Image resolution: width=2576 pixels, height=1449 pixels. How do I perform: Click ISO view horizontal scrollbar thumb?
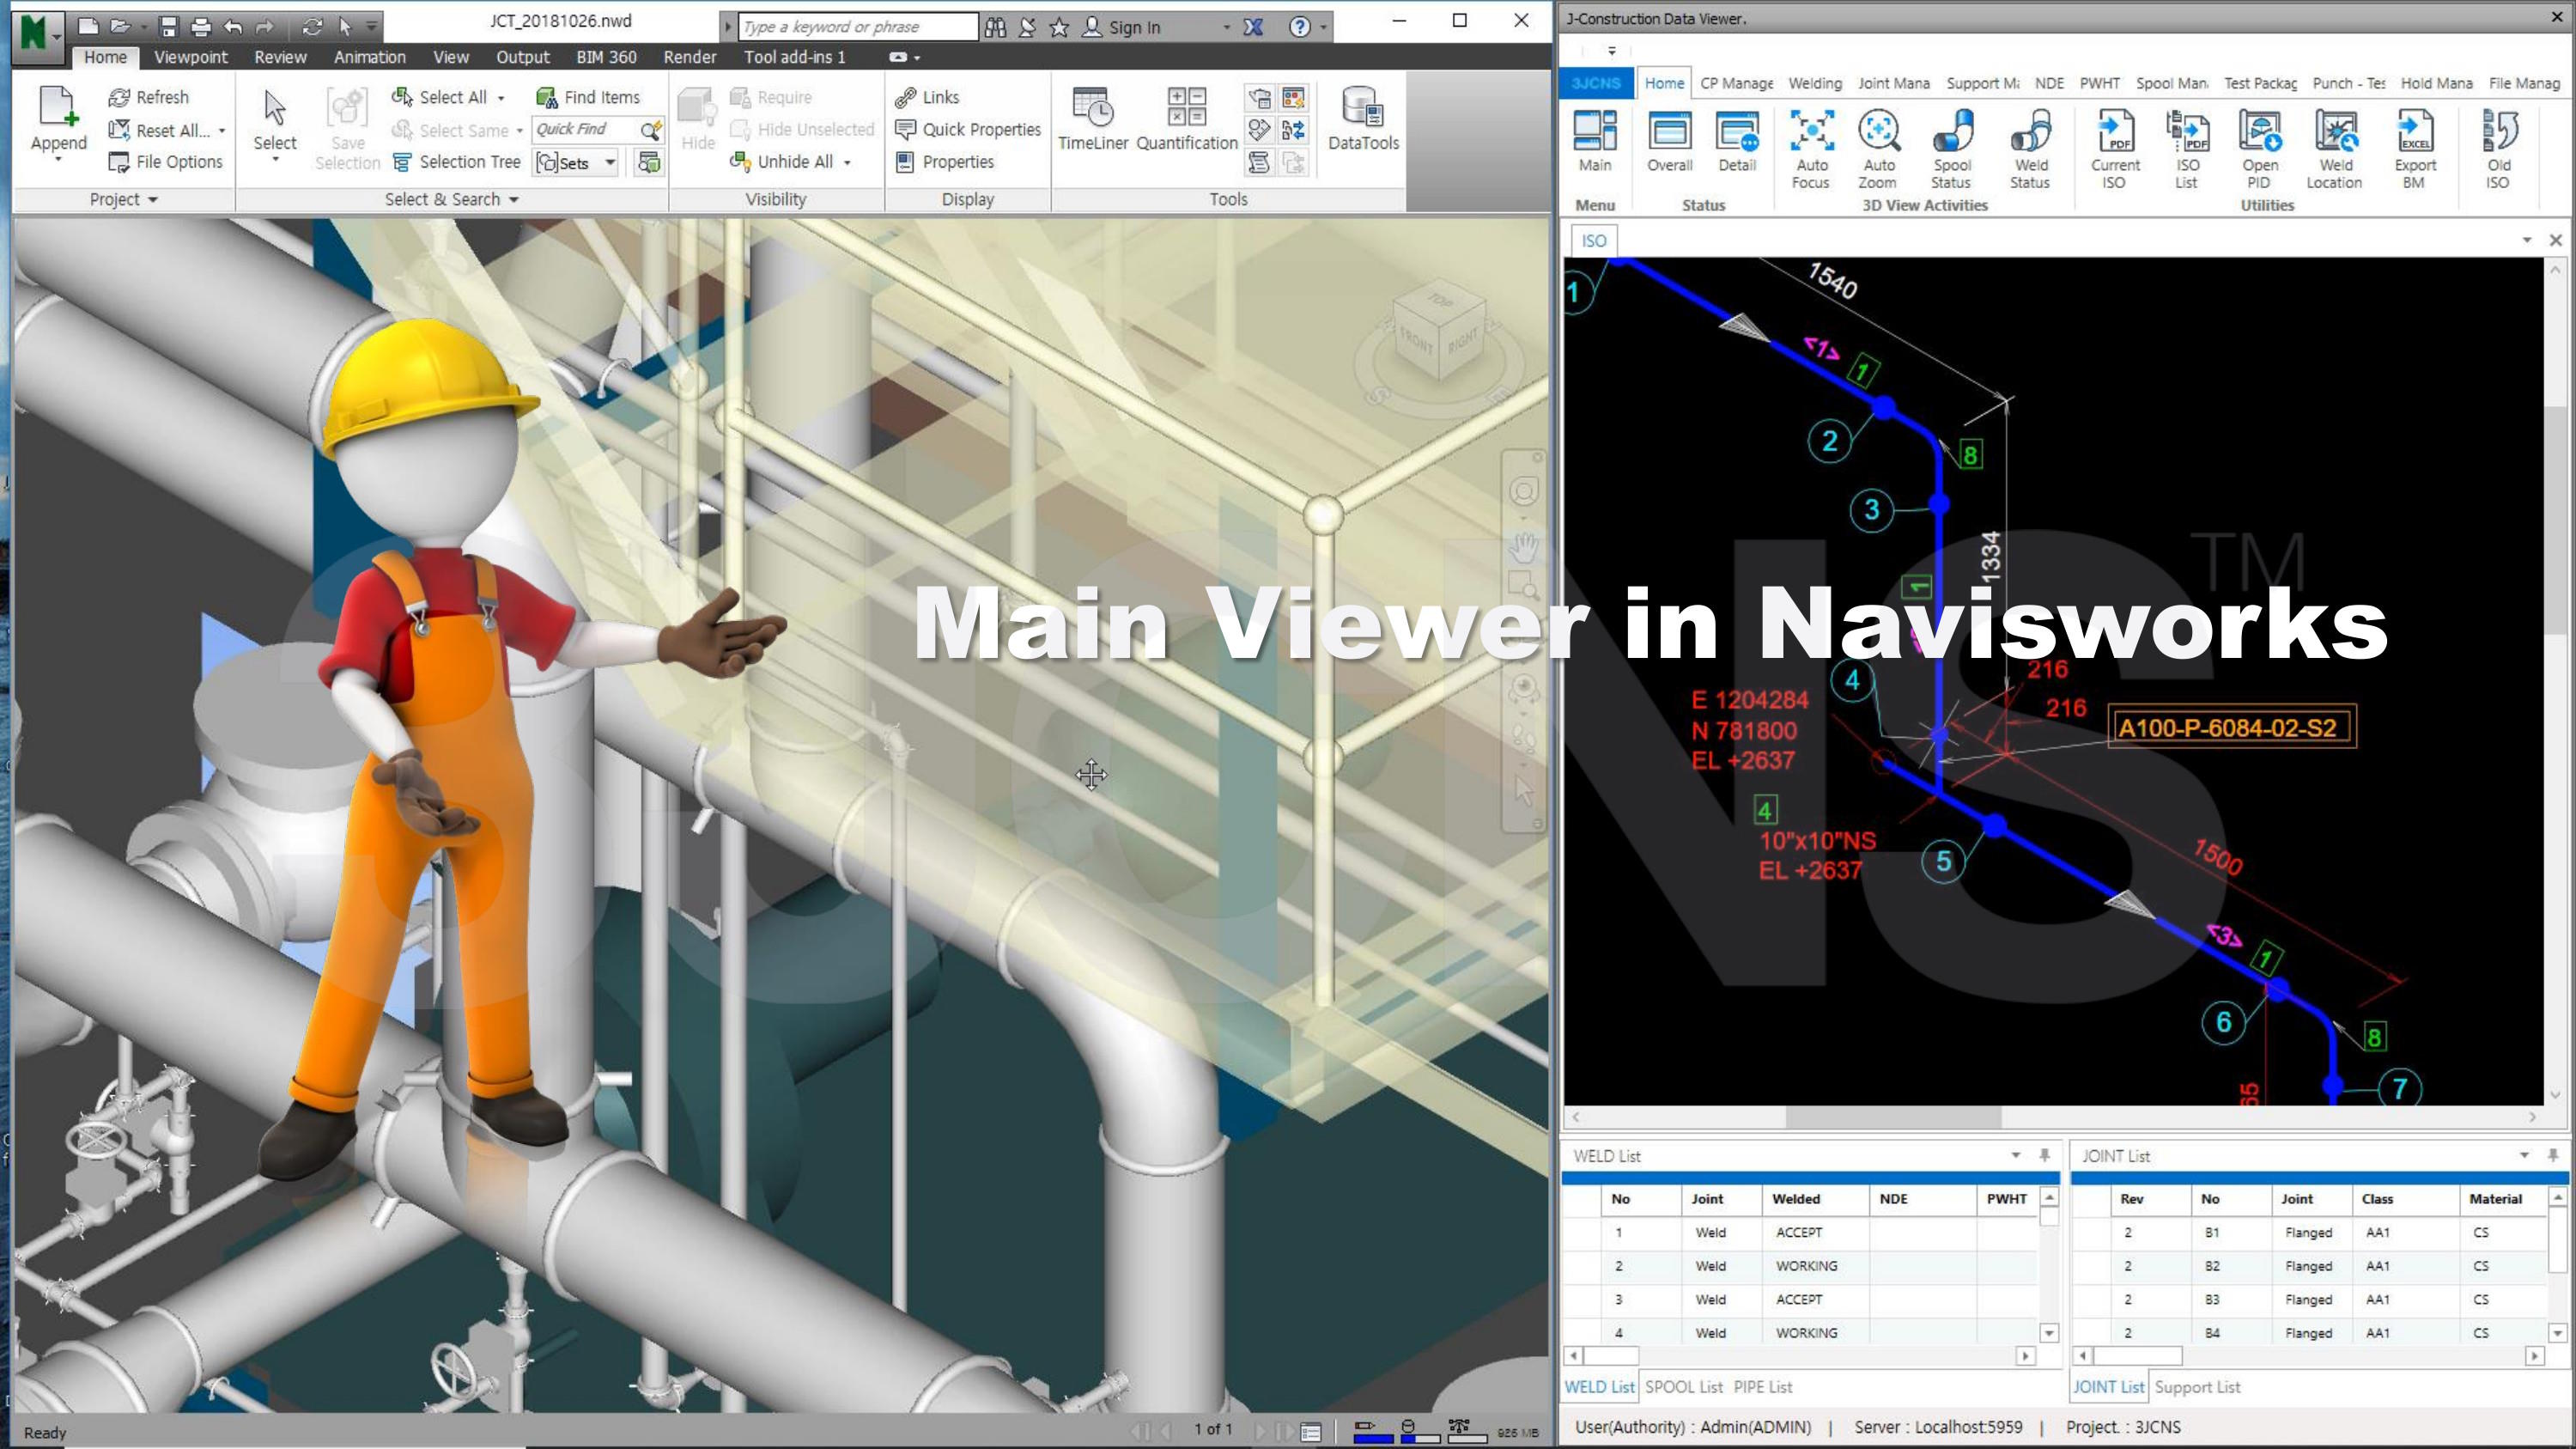pyautogui.click(x=1893, y=1116)
